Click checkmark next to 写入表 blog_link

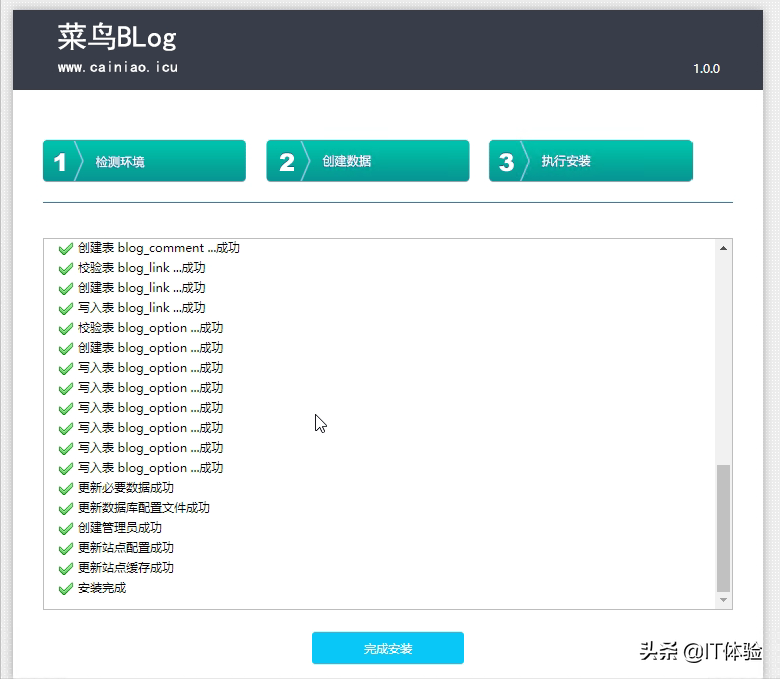click(66, 308)
